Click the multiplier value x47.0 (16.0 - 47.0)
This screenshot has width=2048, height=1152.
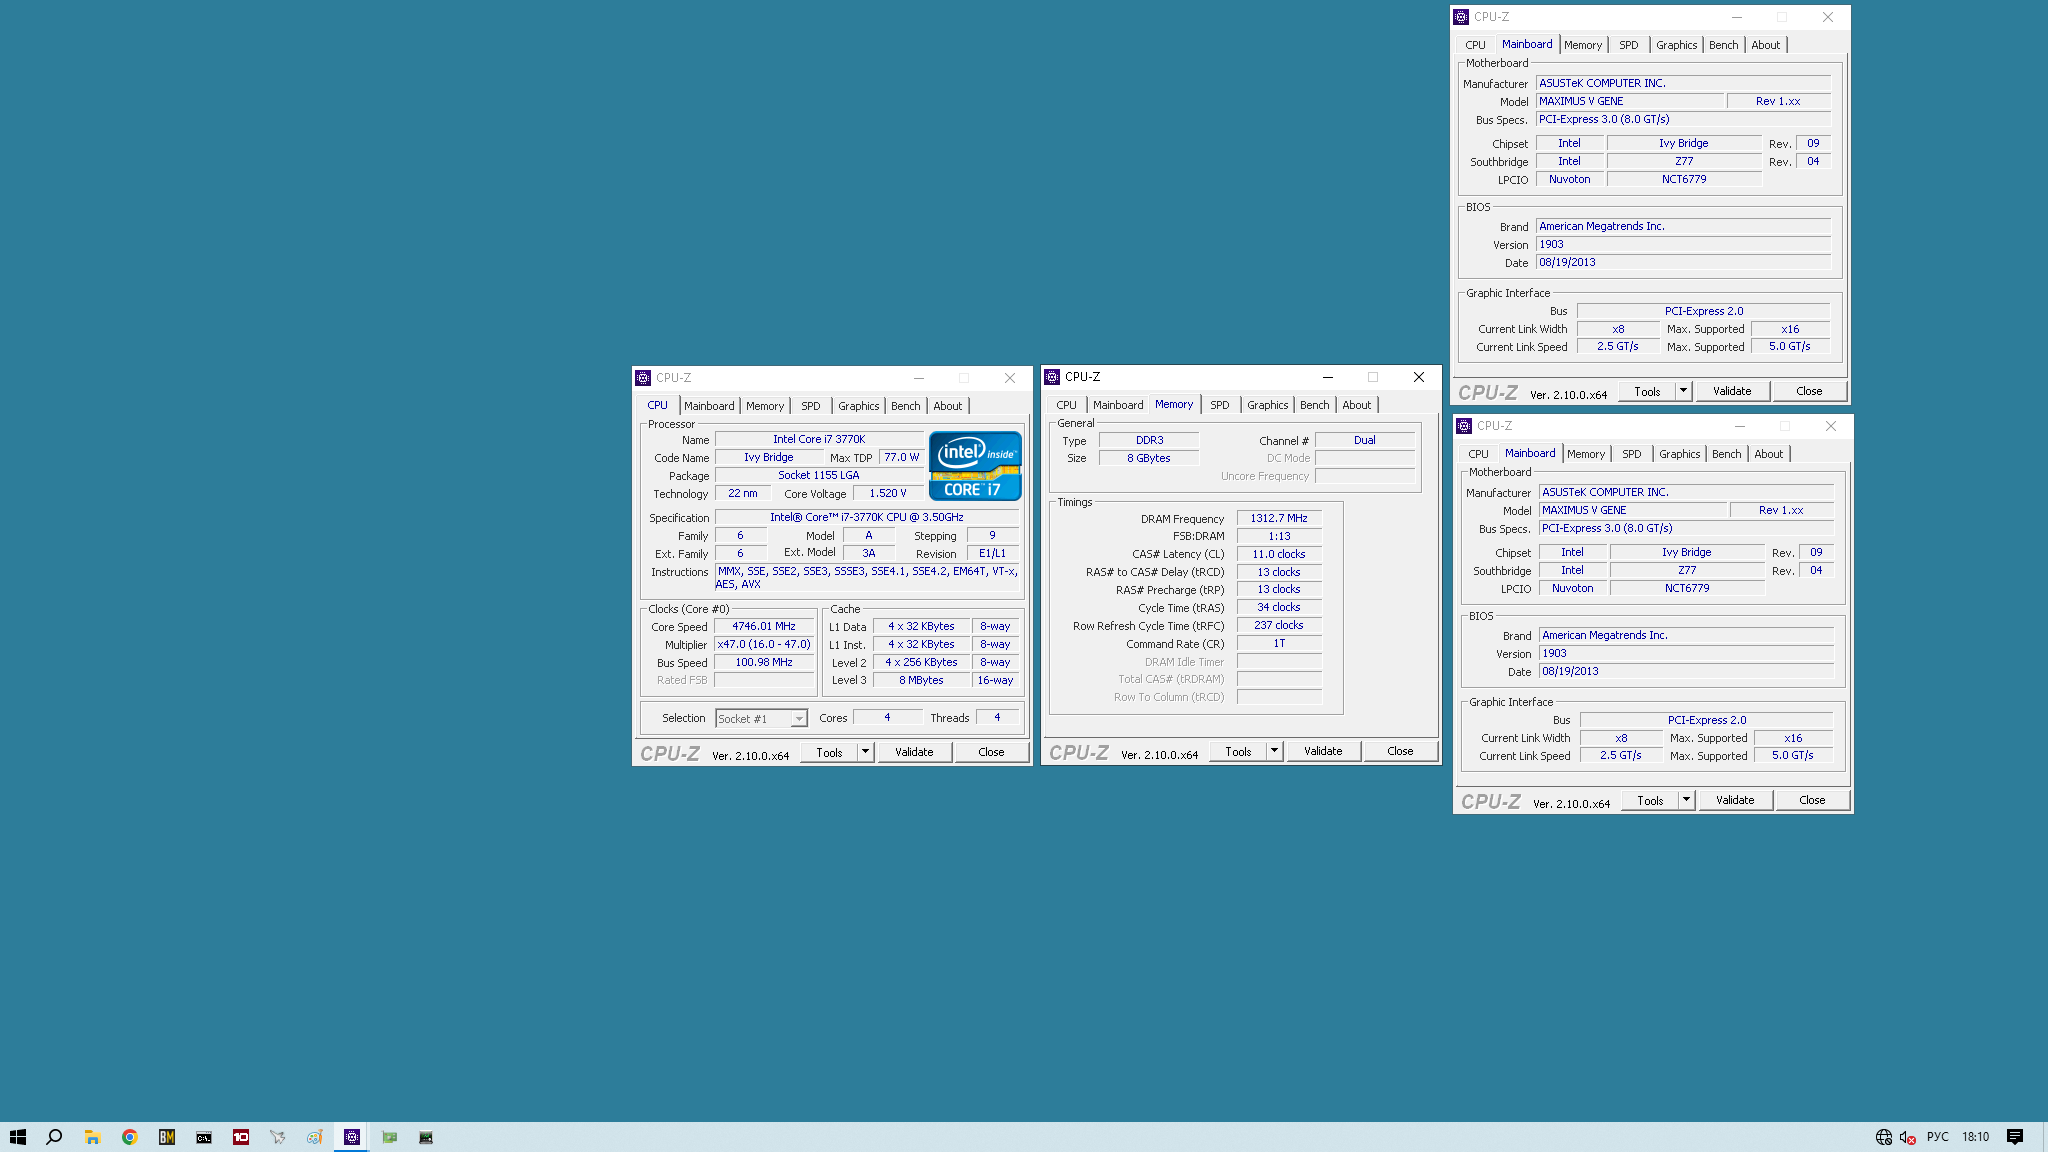[x=764, y=645]
